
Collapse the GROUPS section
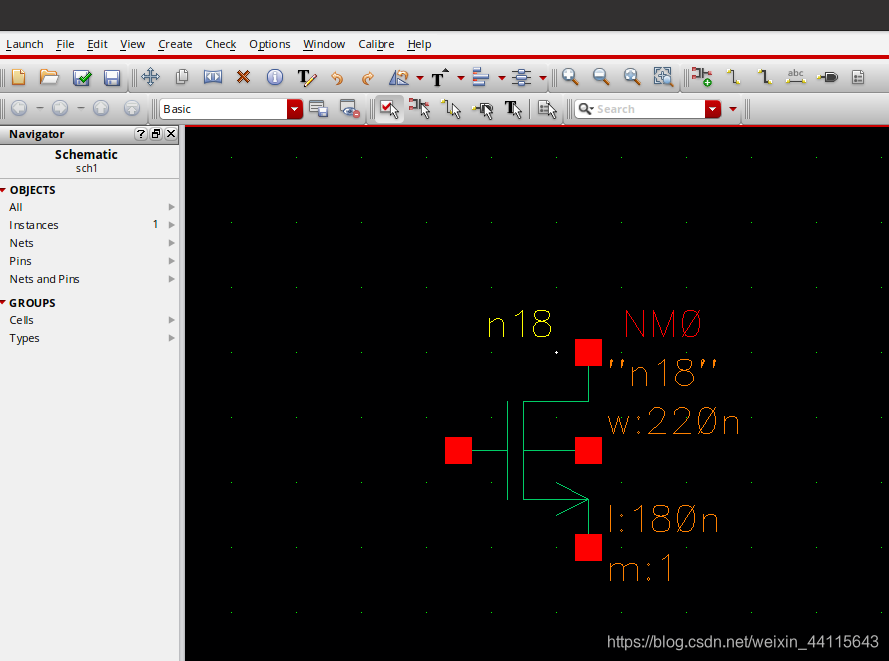tap(3, 303)
